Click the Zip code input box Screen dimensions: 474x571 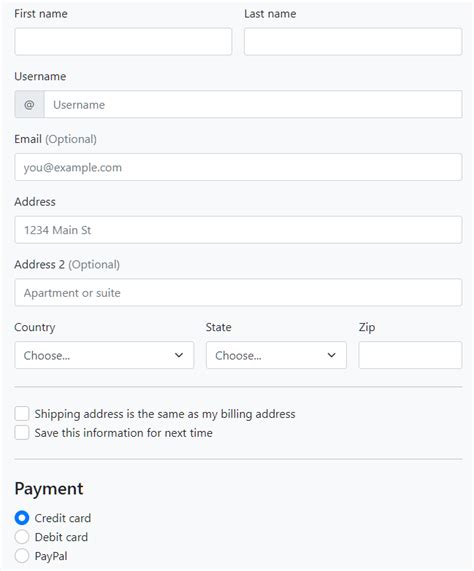pyautogui.click(x=410, y=355)
